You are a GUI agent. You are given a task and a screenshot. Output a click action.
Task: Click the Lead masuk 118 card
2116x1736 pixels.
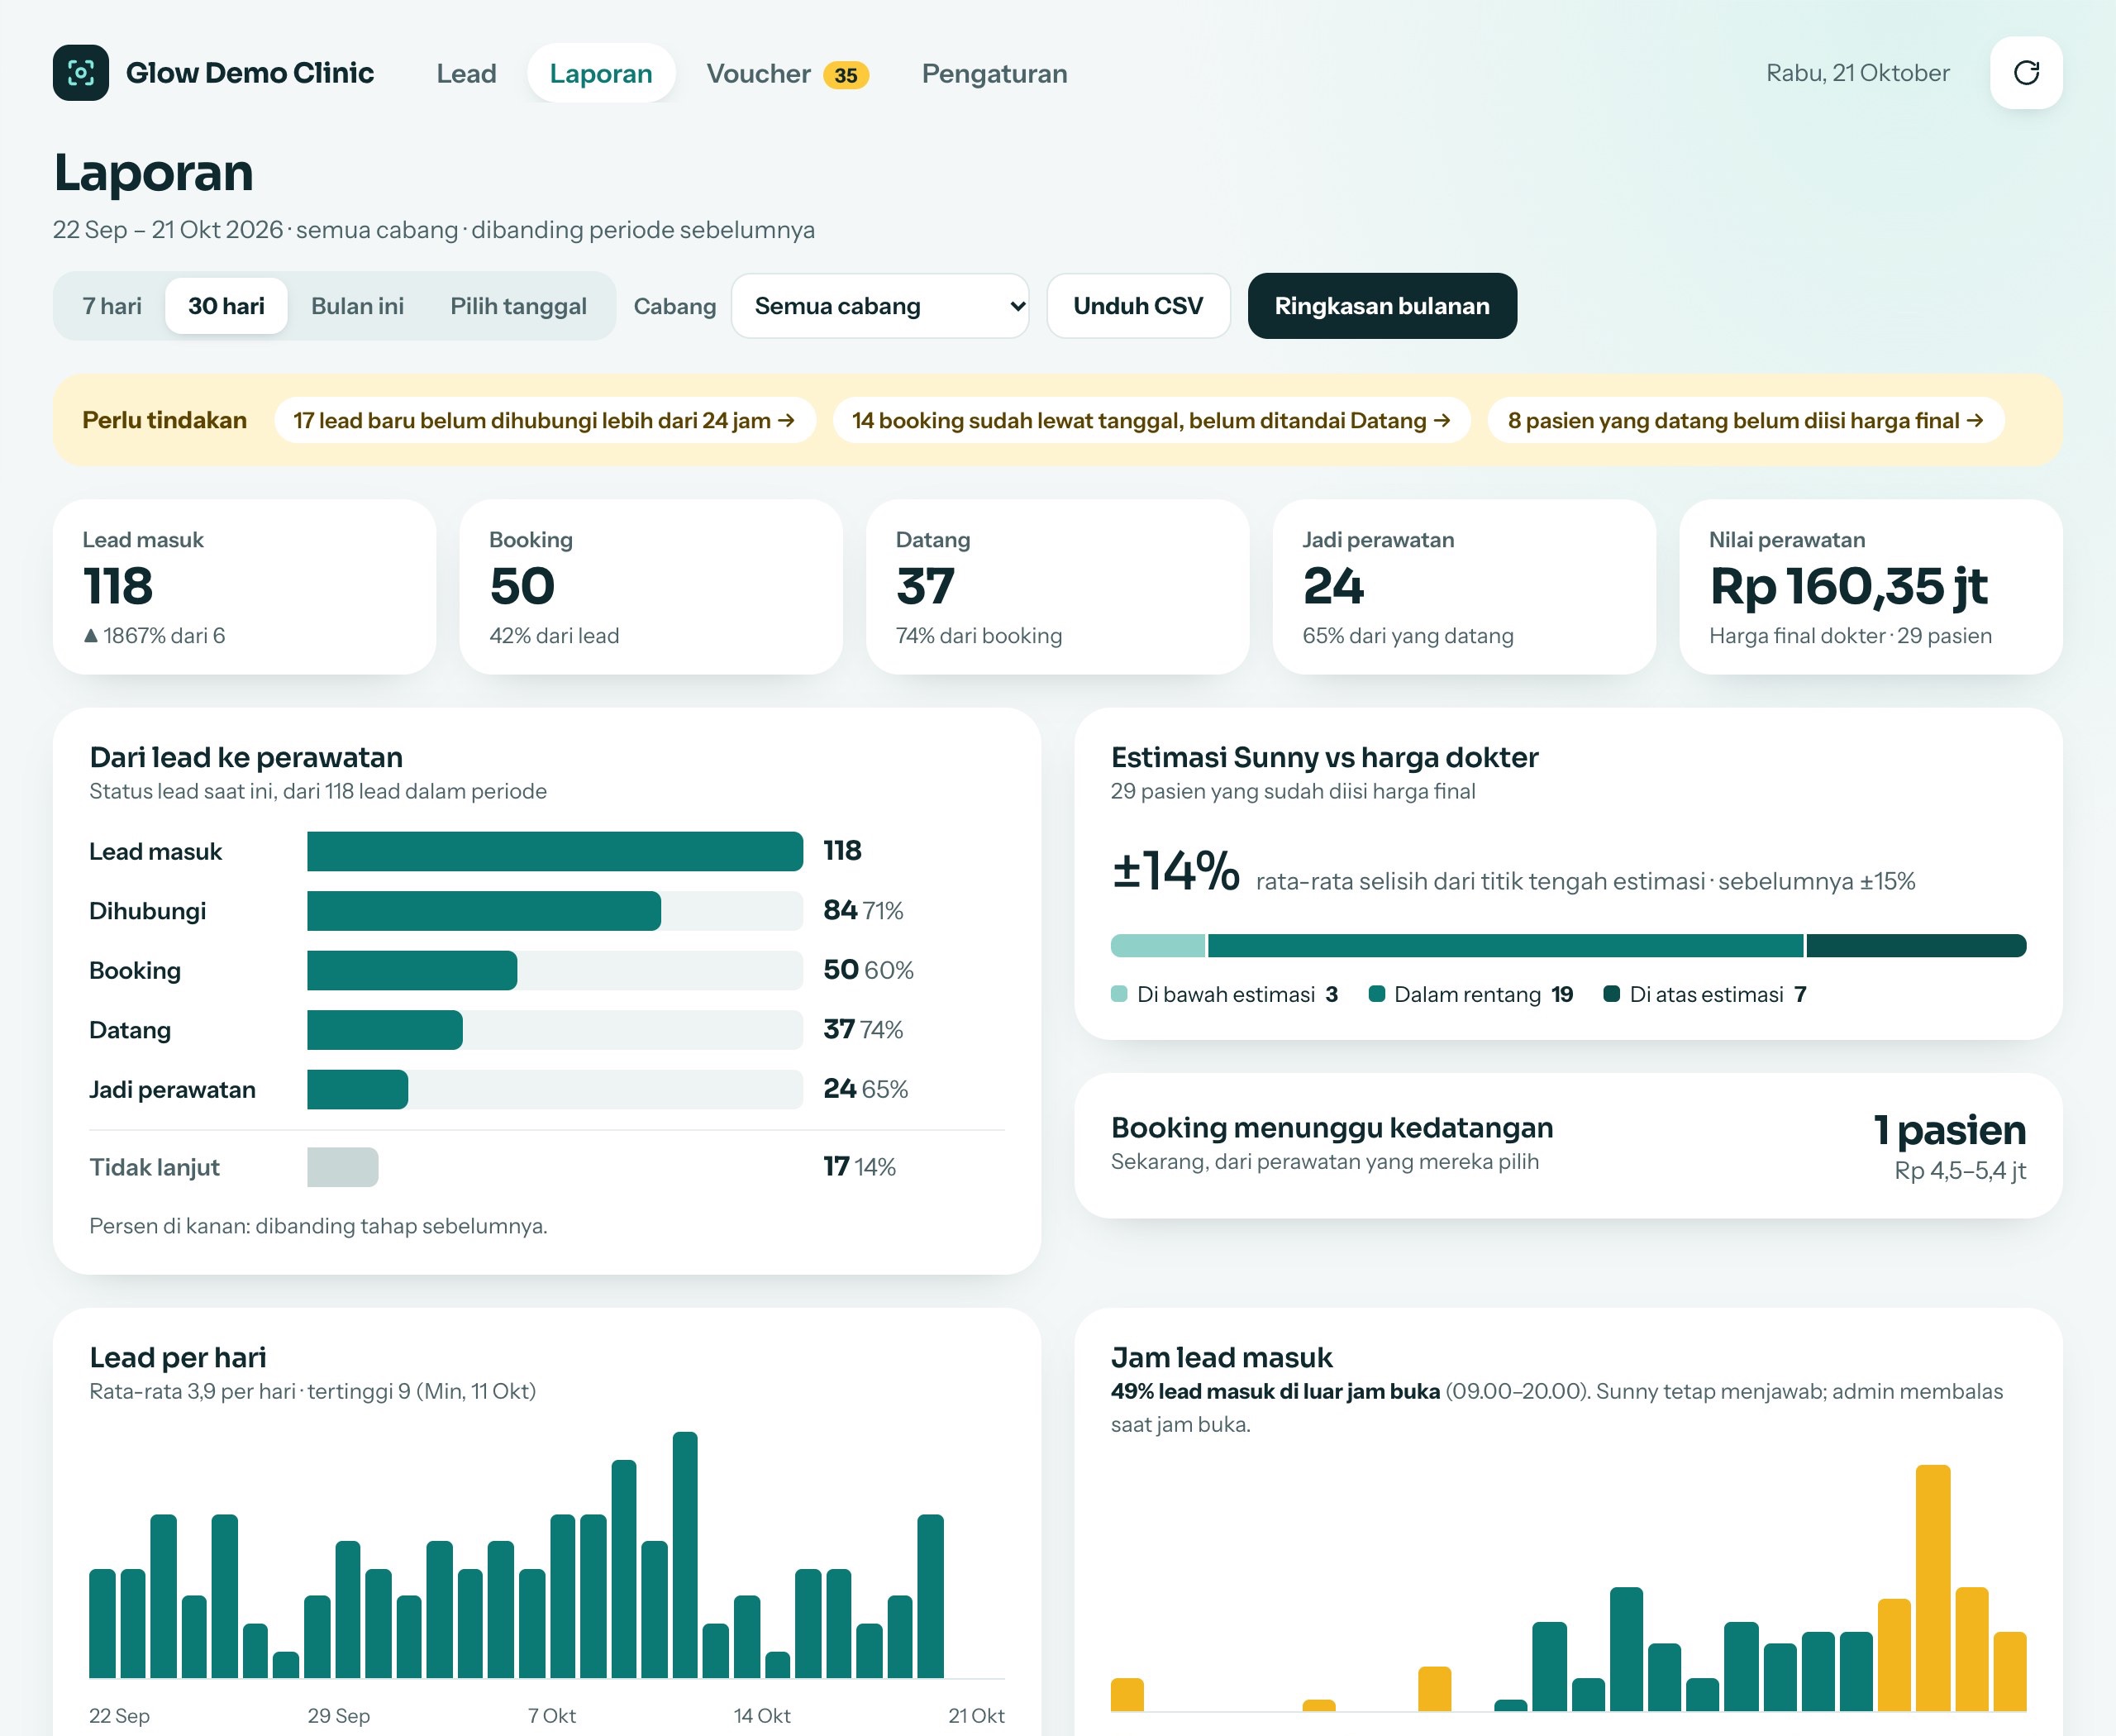coord(244,587)
